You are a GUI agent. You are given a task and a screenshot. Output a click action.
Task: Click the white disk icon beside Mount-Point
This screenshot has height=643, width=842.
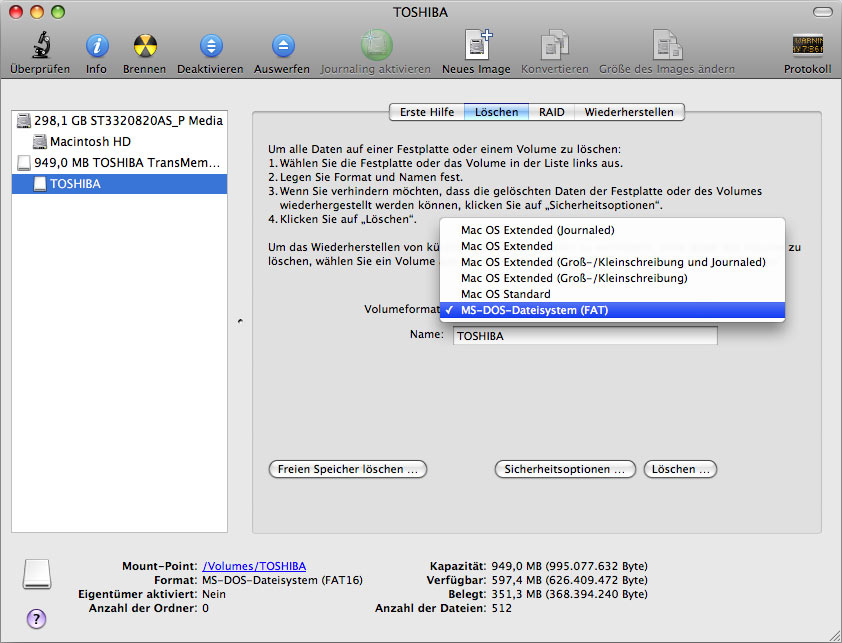[37, 574]
